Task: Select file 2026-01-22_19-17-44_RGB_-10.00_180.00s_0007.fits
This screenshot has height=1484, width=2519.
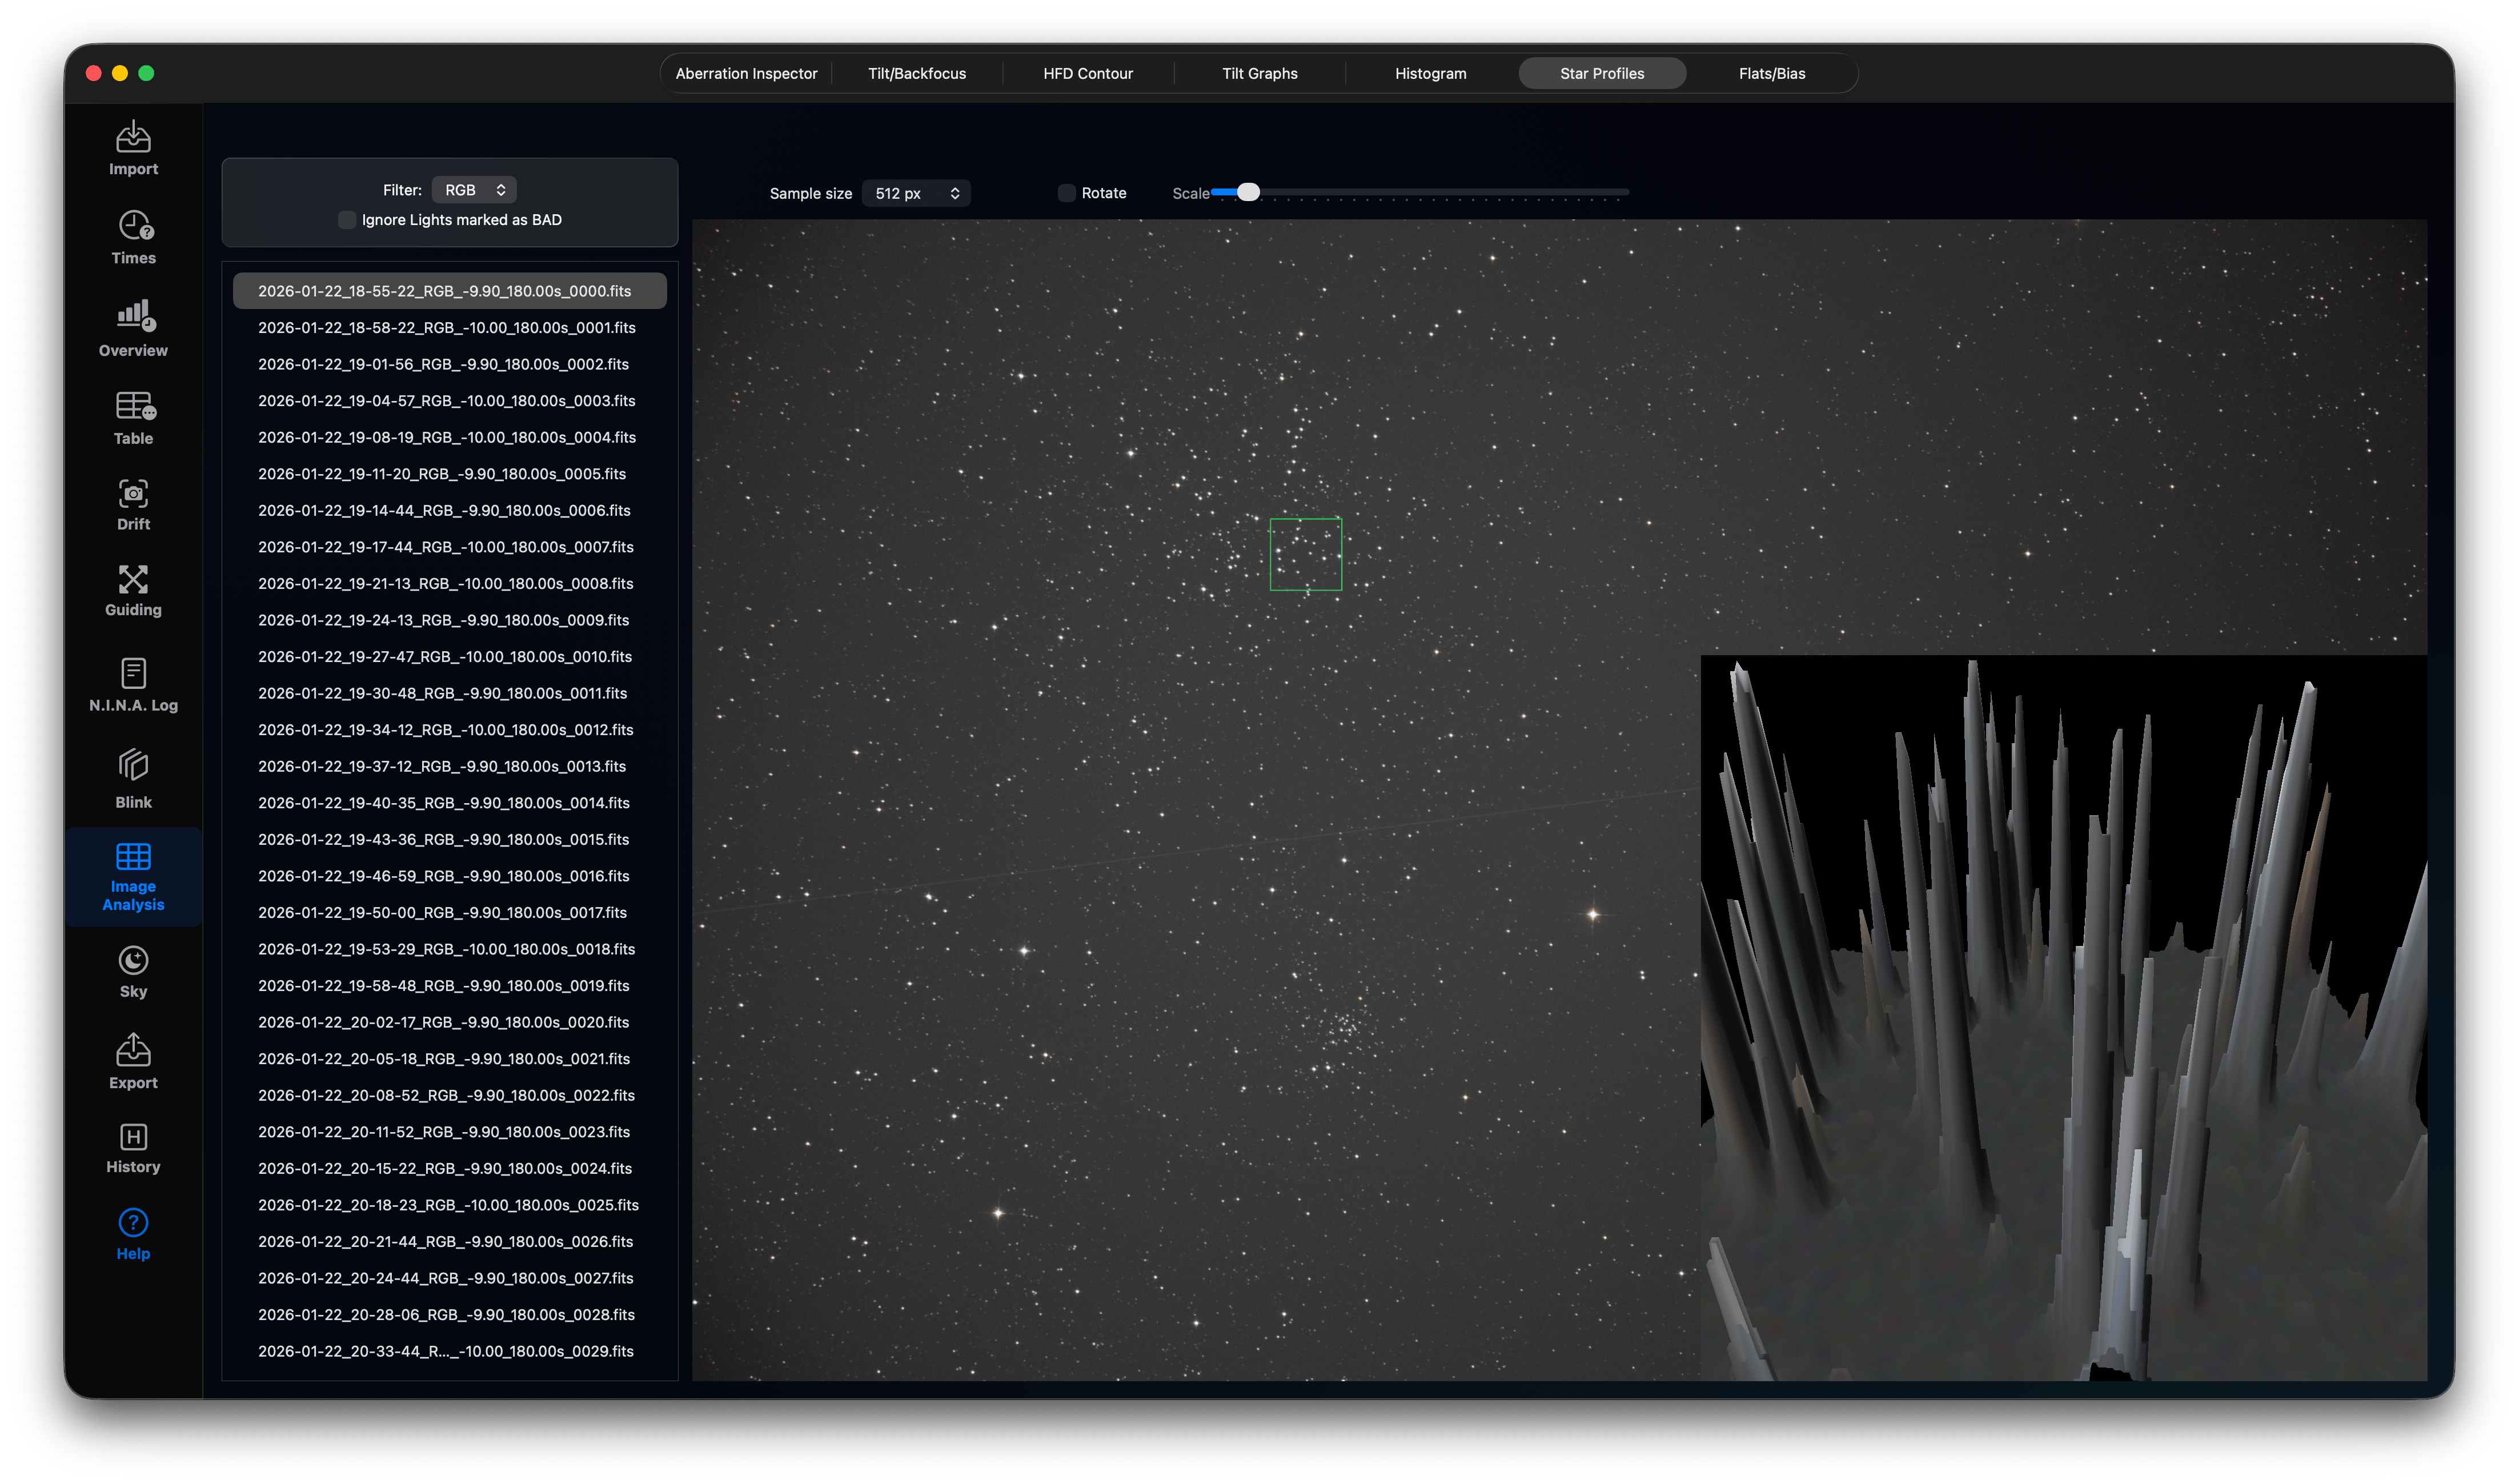Action: (x=449, y=547)
